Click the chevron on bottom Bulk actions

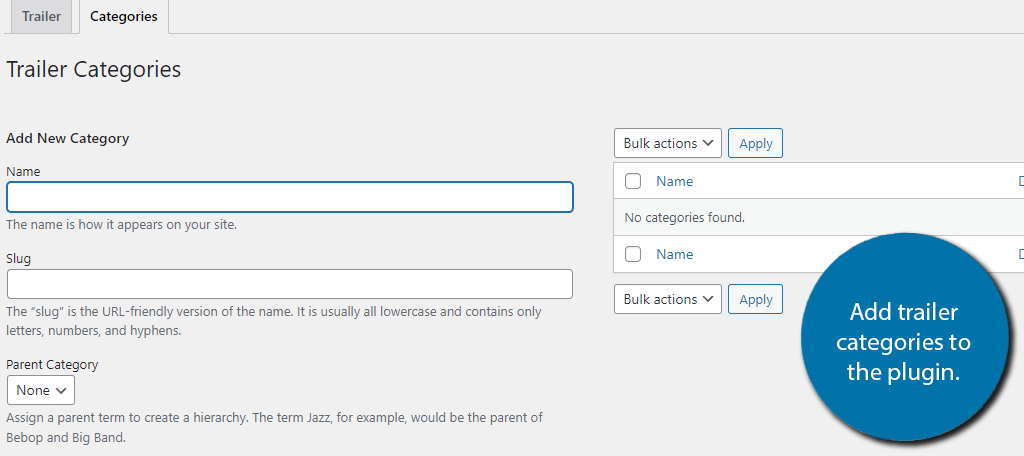point(707,300)
